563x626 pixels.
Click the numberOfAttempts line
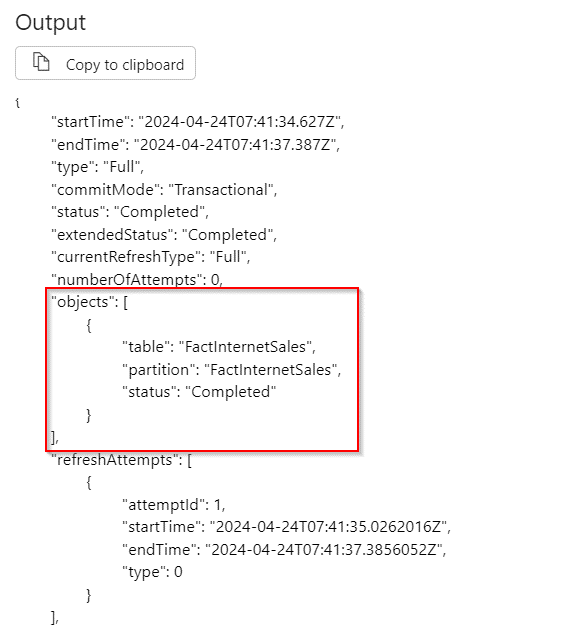pos(137,279)
